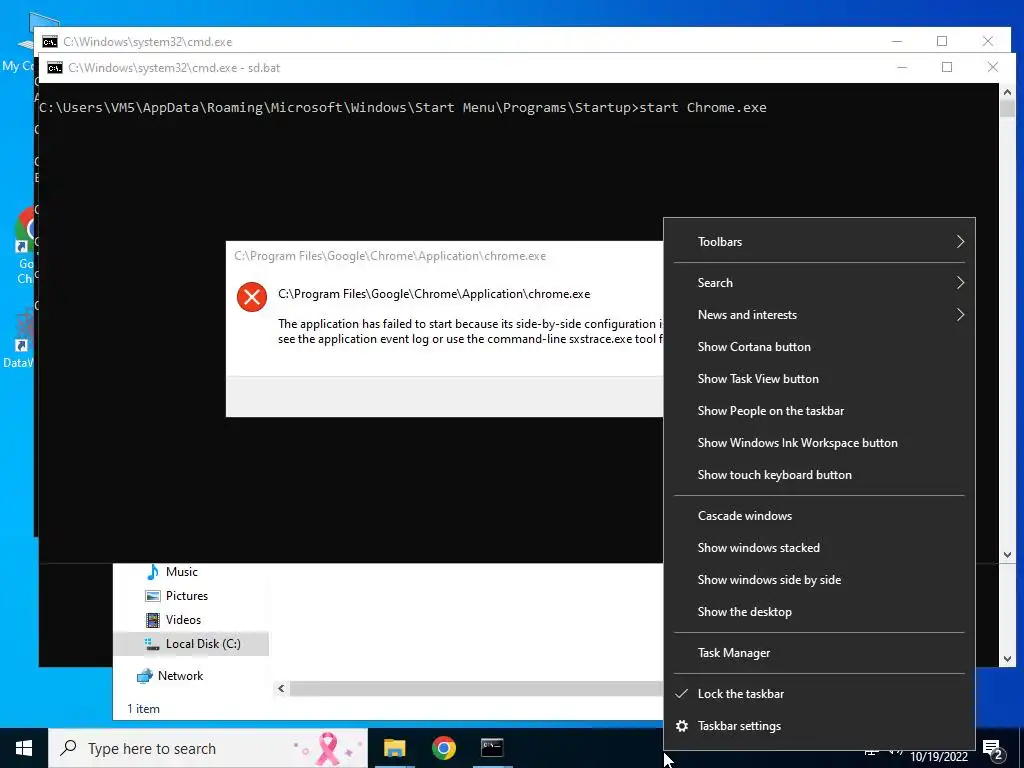Click sd.bat console scroll up arrow

coord(1007,92)
